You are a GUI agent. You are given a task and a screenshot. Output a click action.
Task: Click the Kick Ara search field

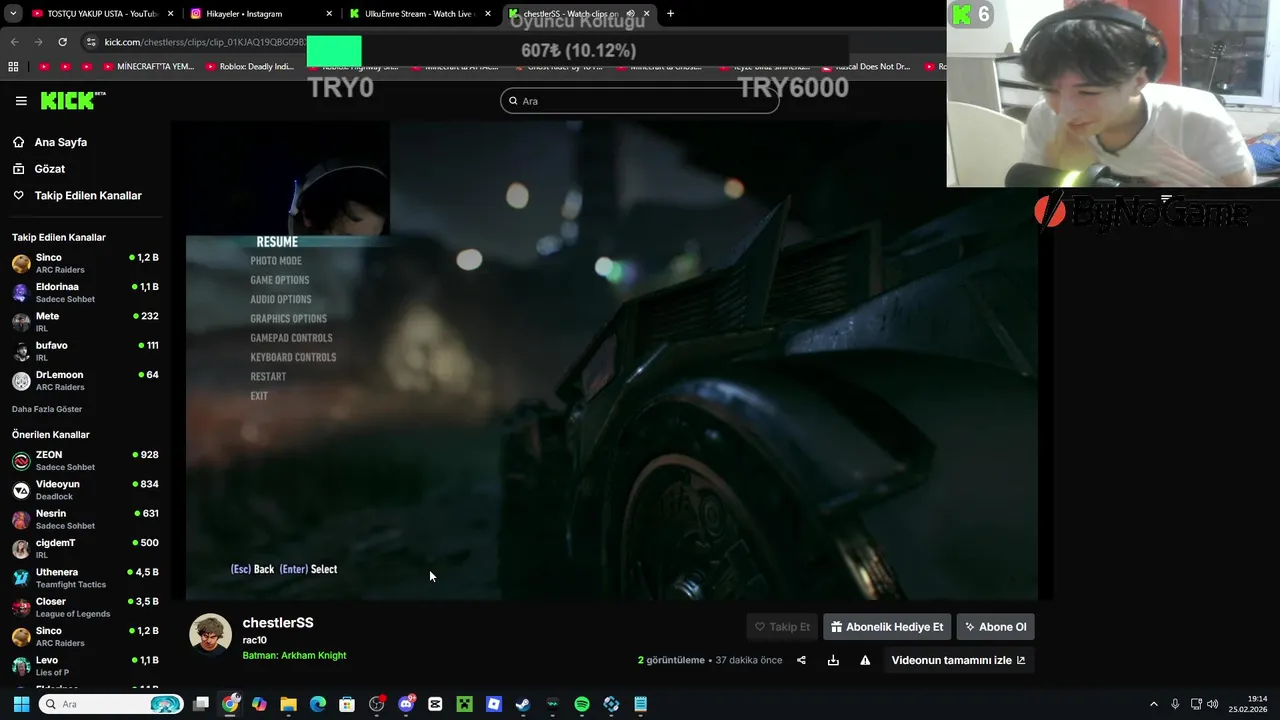[640, 101]
